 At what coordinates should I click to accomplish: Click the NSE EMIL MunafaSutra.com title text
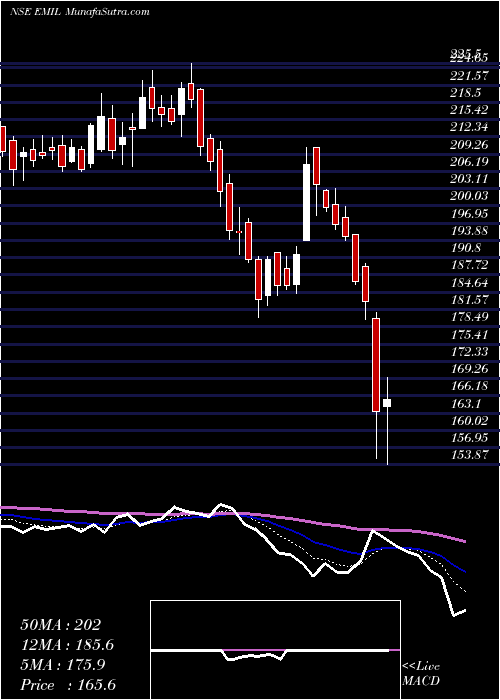pos(79,12)
